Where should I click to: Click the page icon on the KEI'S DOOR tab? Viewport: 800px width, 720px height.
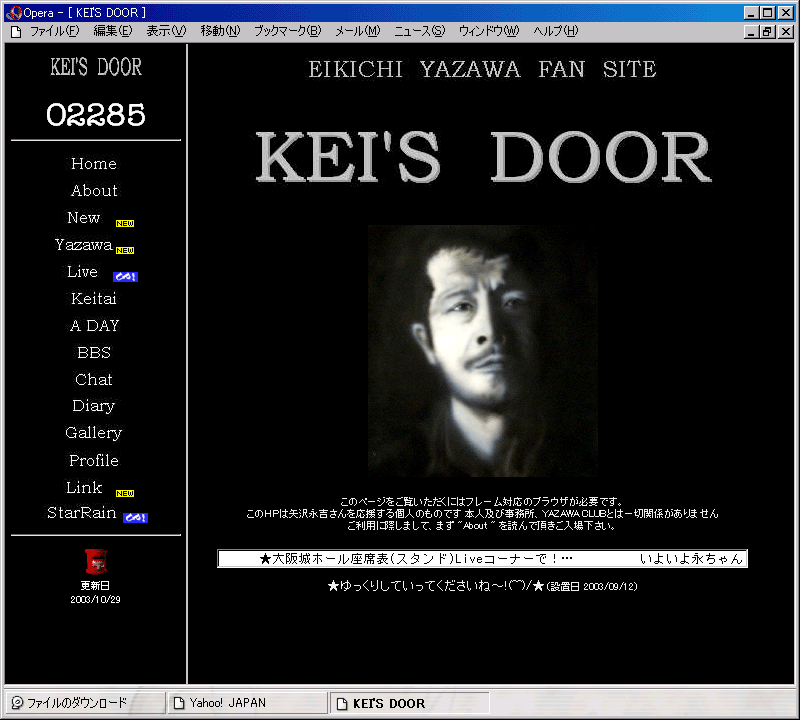coord(342,704)
